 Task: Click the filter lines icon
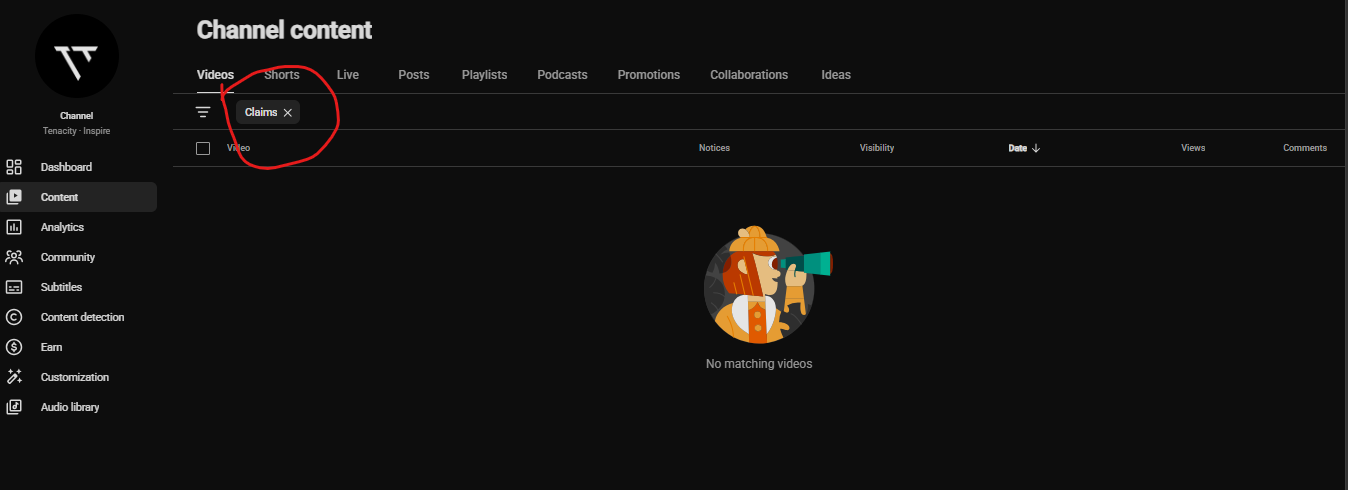click(203, 112)
